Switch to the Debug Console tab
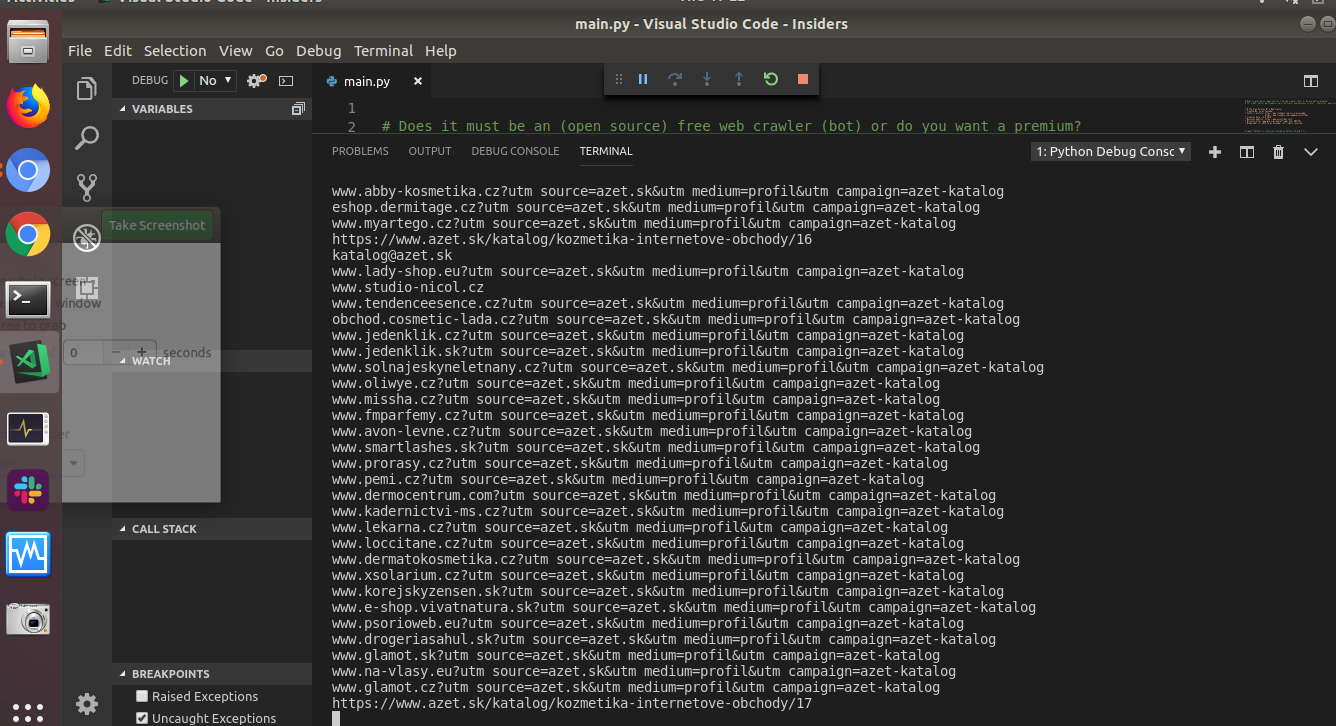 [515, 151]
